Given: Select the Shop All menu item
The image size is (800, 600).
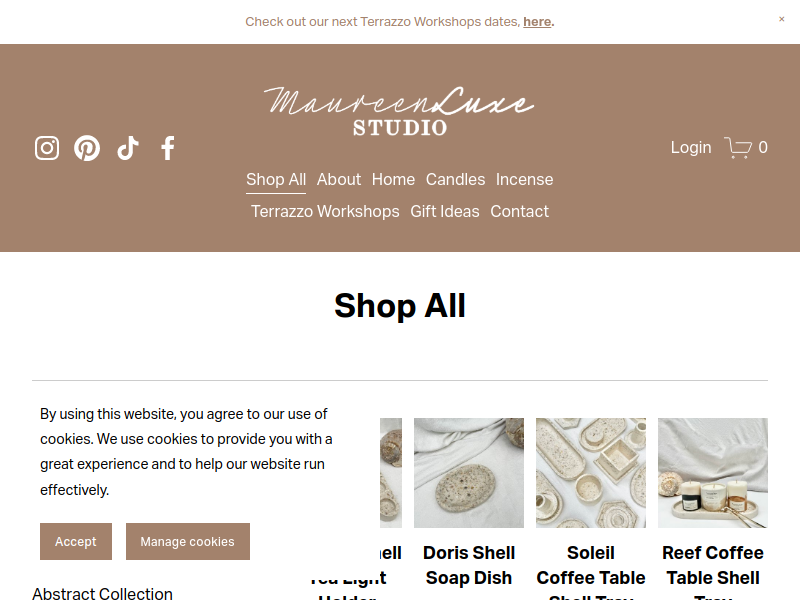Looking at the screenshot, I should (276, 180).
